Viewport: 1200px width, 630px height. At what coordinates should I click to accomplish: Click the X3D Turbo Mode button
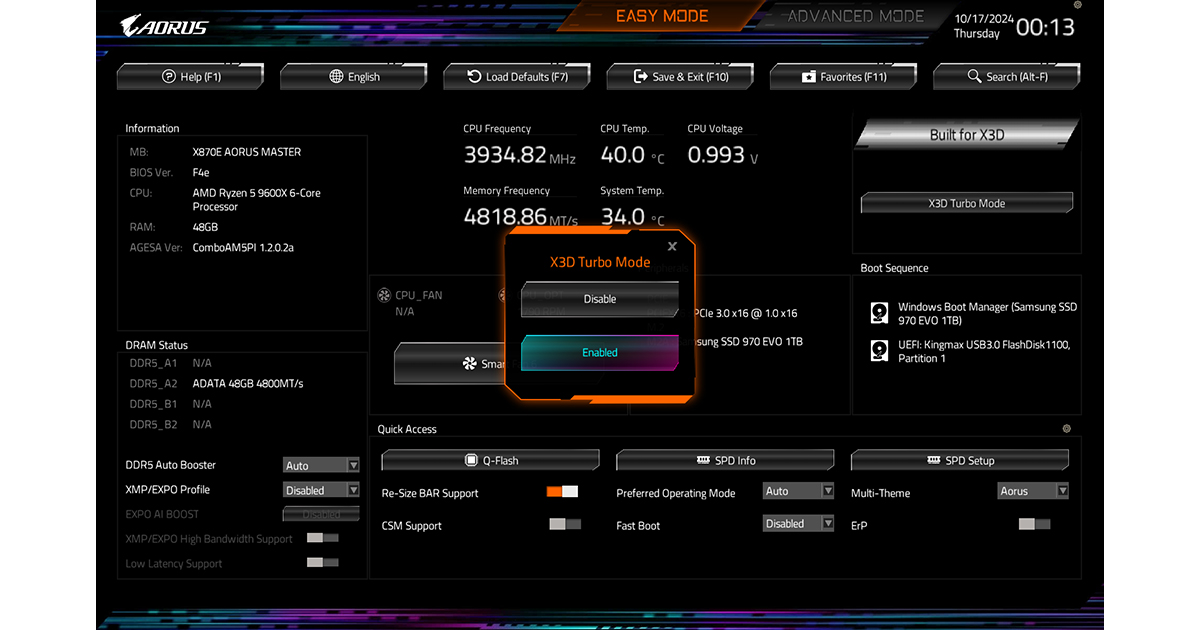coord(966,203)
